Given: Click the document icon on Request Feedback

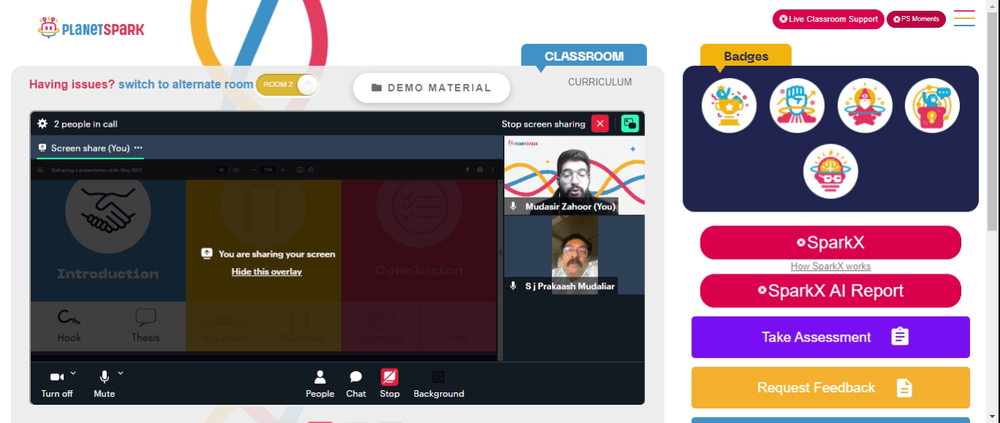Looking at the screenshot, I should pyautogui.click(x=904, y=387).
